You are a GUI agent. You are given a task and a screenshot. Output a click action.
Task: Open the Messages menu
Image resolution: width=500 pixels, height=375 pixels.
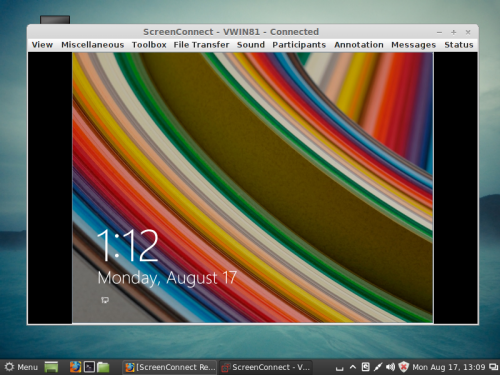tap(413, 45)
